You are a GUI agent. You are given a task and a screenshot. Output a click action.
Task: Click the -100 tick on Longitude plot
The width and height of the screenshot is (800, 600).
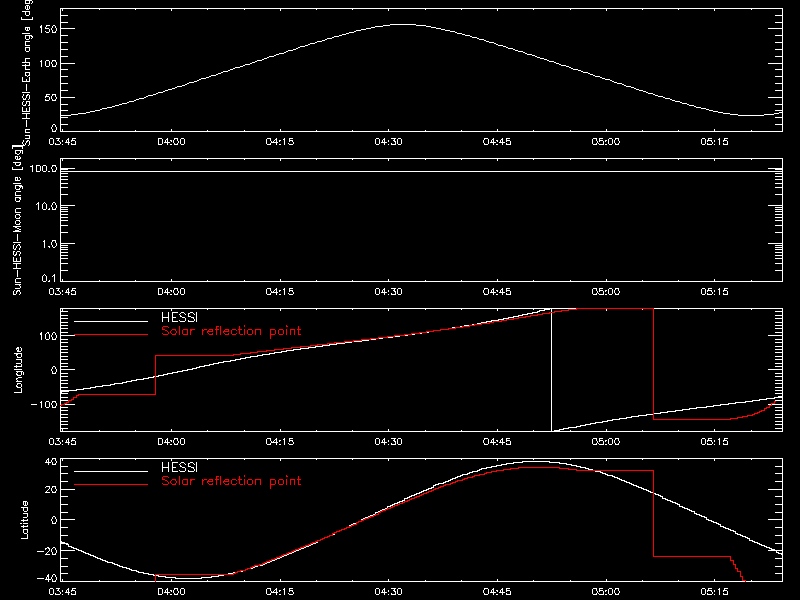[x=44, y=404]
